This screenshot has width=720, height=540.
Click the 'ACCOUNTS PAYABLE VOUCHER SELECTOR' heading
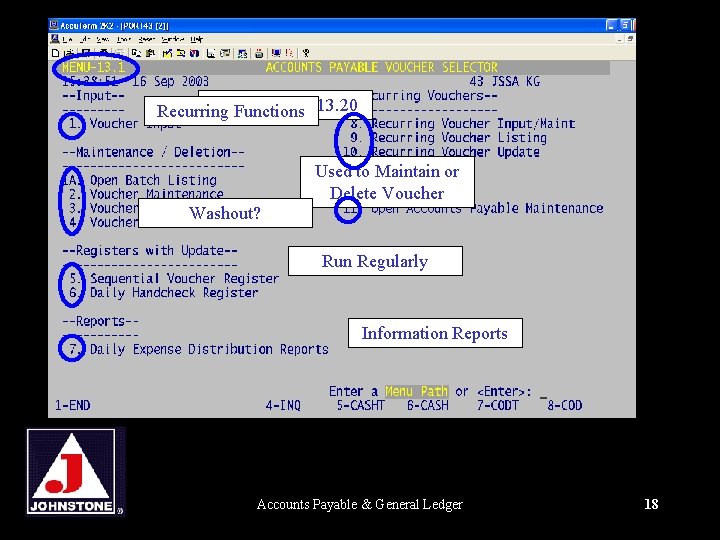point(382,68)
